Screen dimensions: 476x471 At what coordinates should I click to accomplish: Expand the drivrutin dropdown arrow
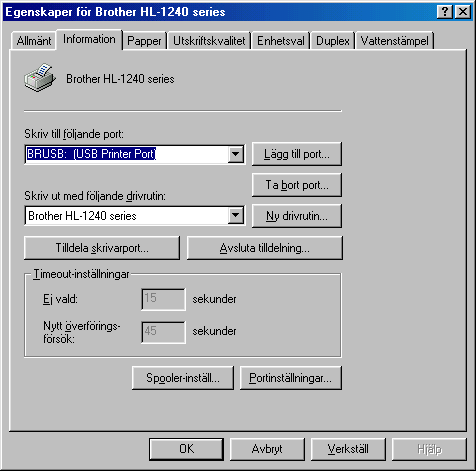point(236,216)
